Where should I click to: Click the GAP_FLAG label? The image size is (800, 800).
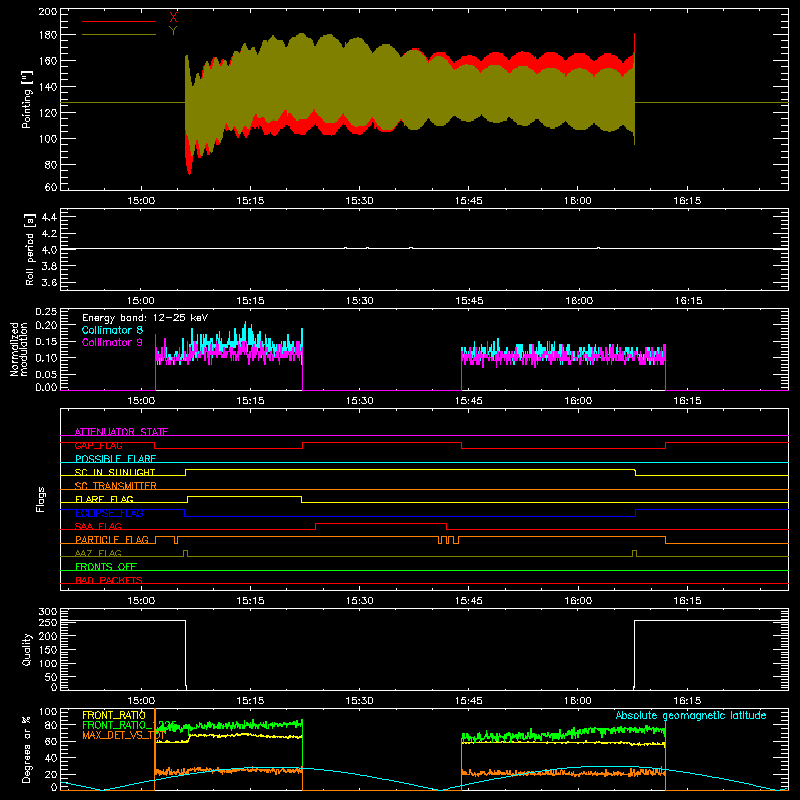98,445
